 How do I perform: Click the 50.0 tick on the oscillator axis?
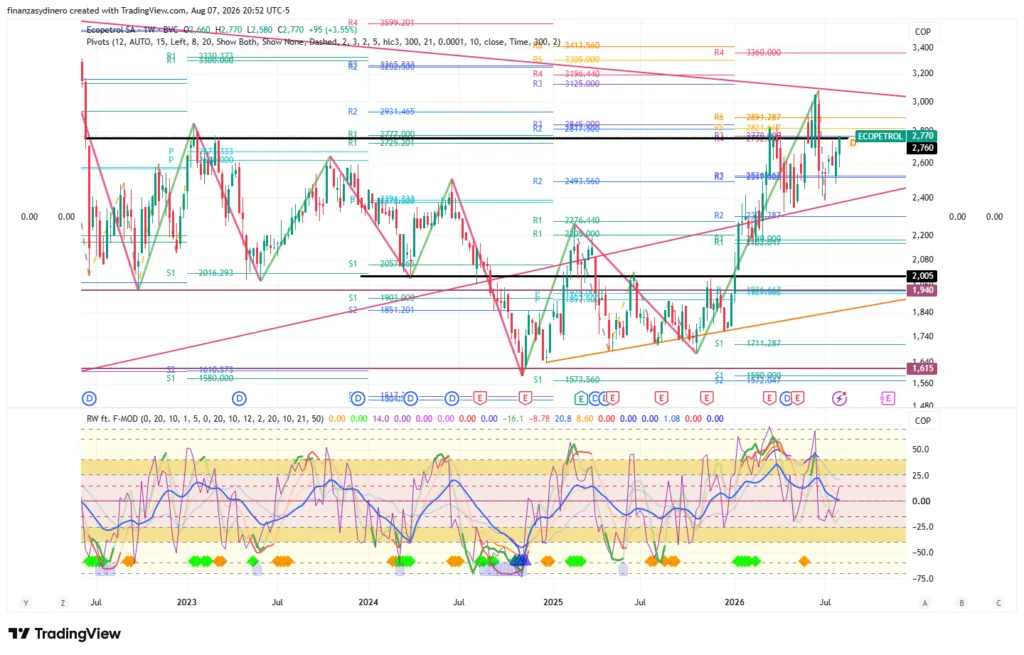(921, 449)
